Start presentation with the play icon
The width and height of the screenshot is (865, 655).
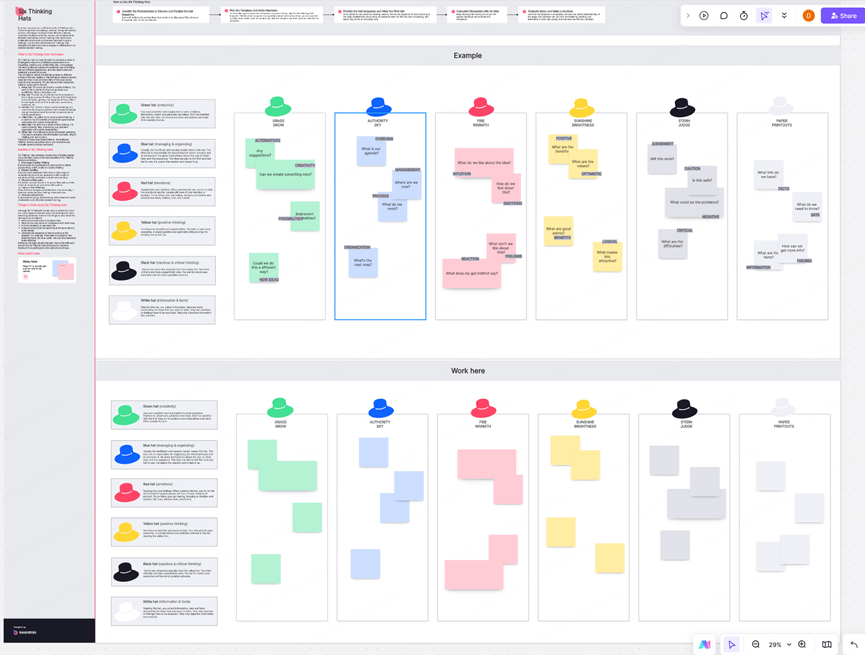pos(704,16)
